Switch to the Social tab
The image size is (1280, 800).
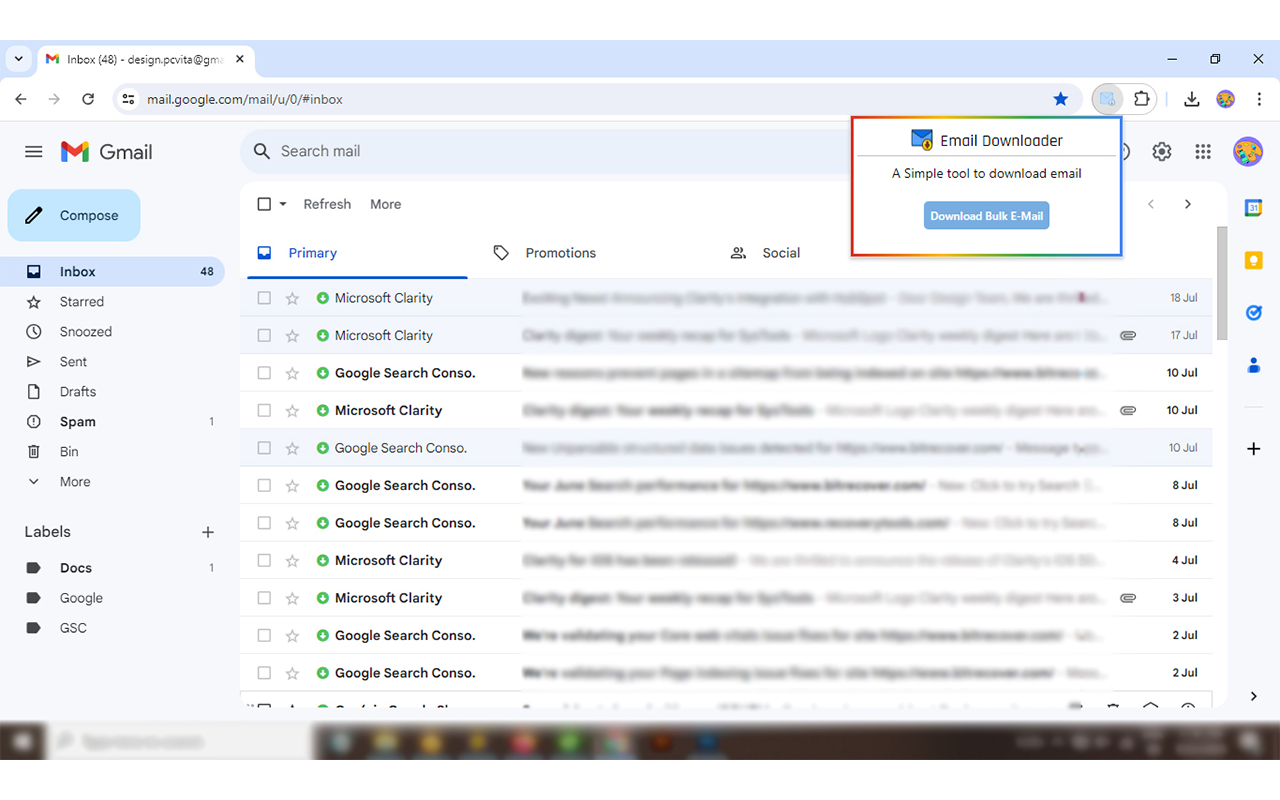pos(781,252)
